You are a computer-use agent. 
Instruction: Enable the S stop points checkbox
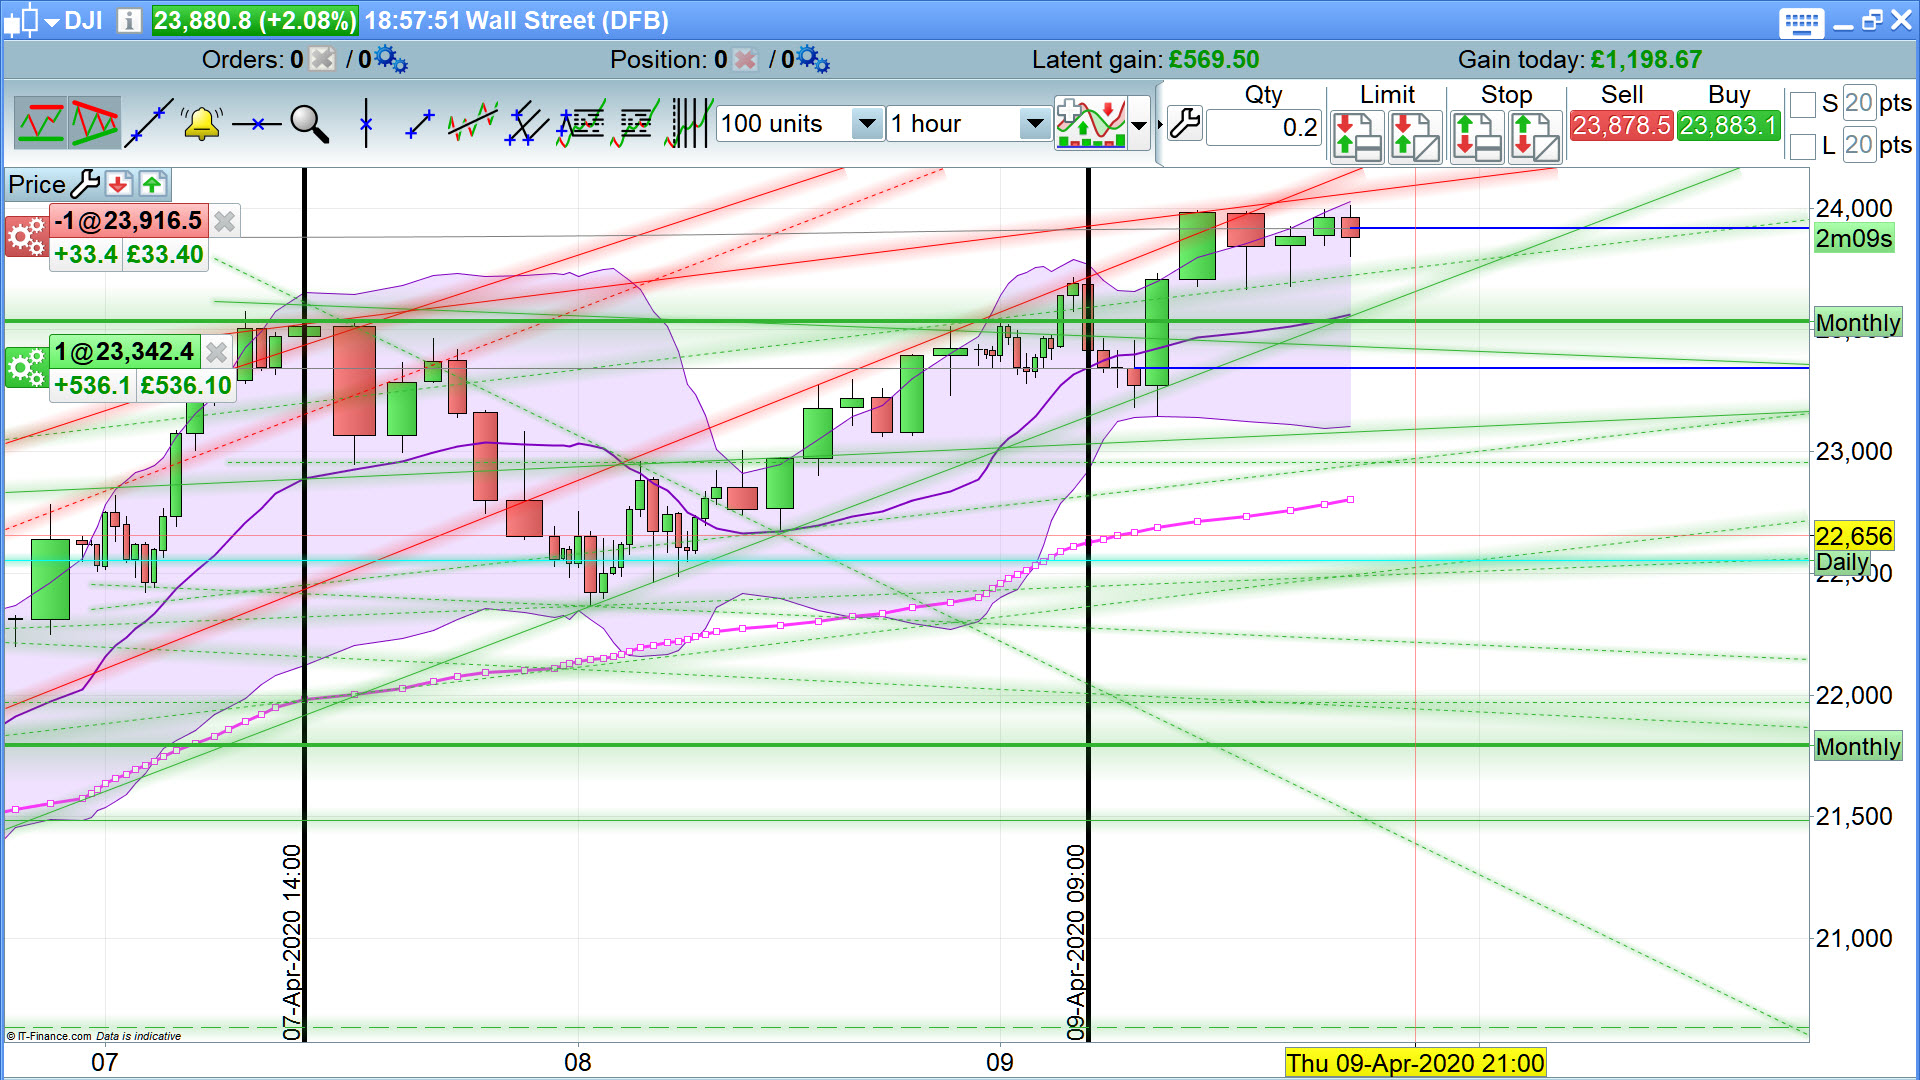(x=1802, y=104)
